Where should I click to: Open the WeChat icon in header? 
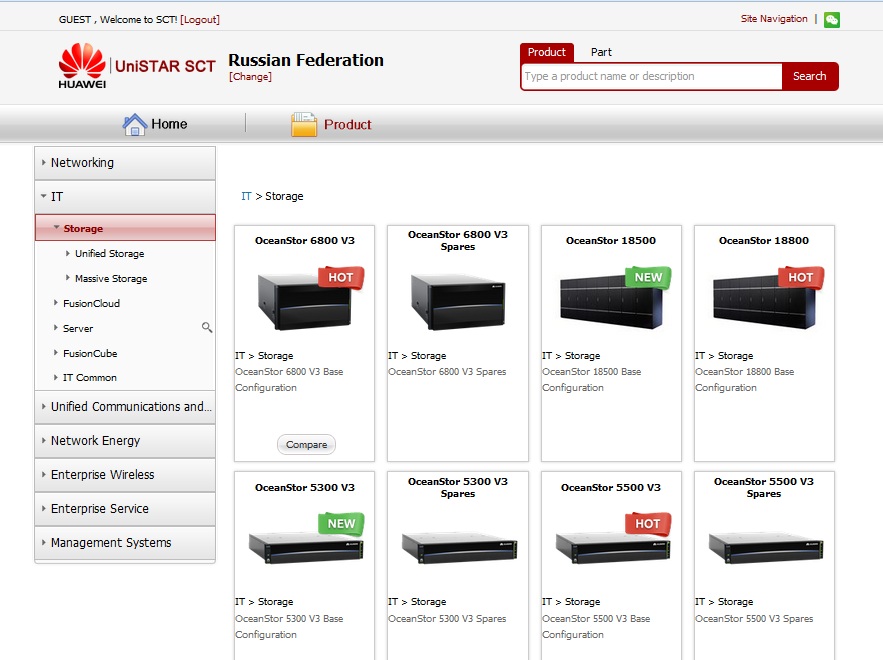tap(832, 20)
